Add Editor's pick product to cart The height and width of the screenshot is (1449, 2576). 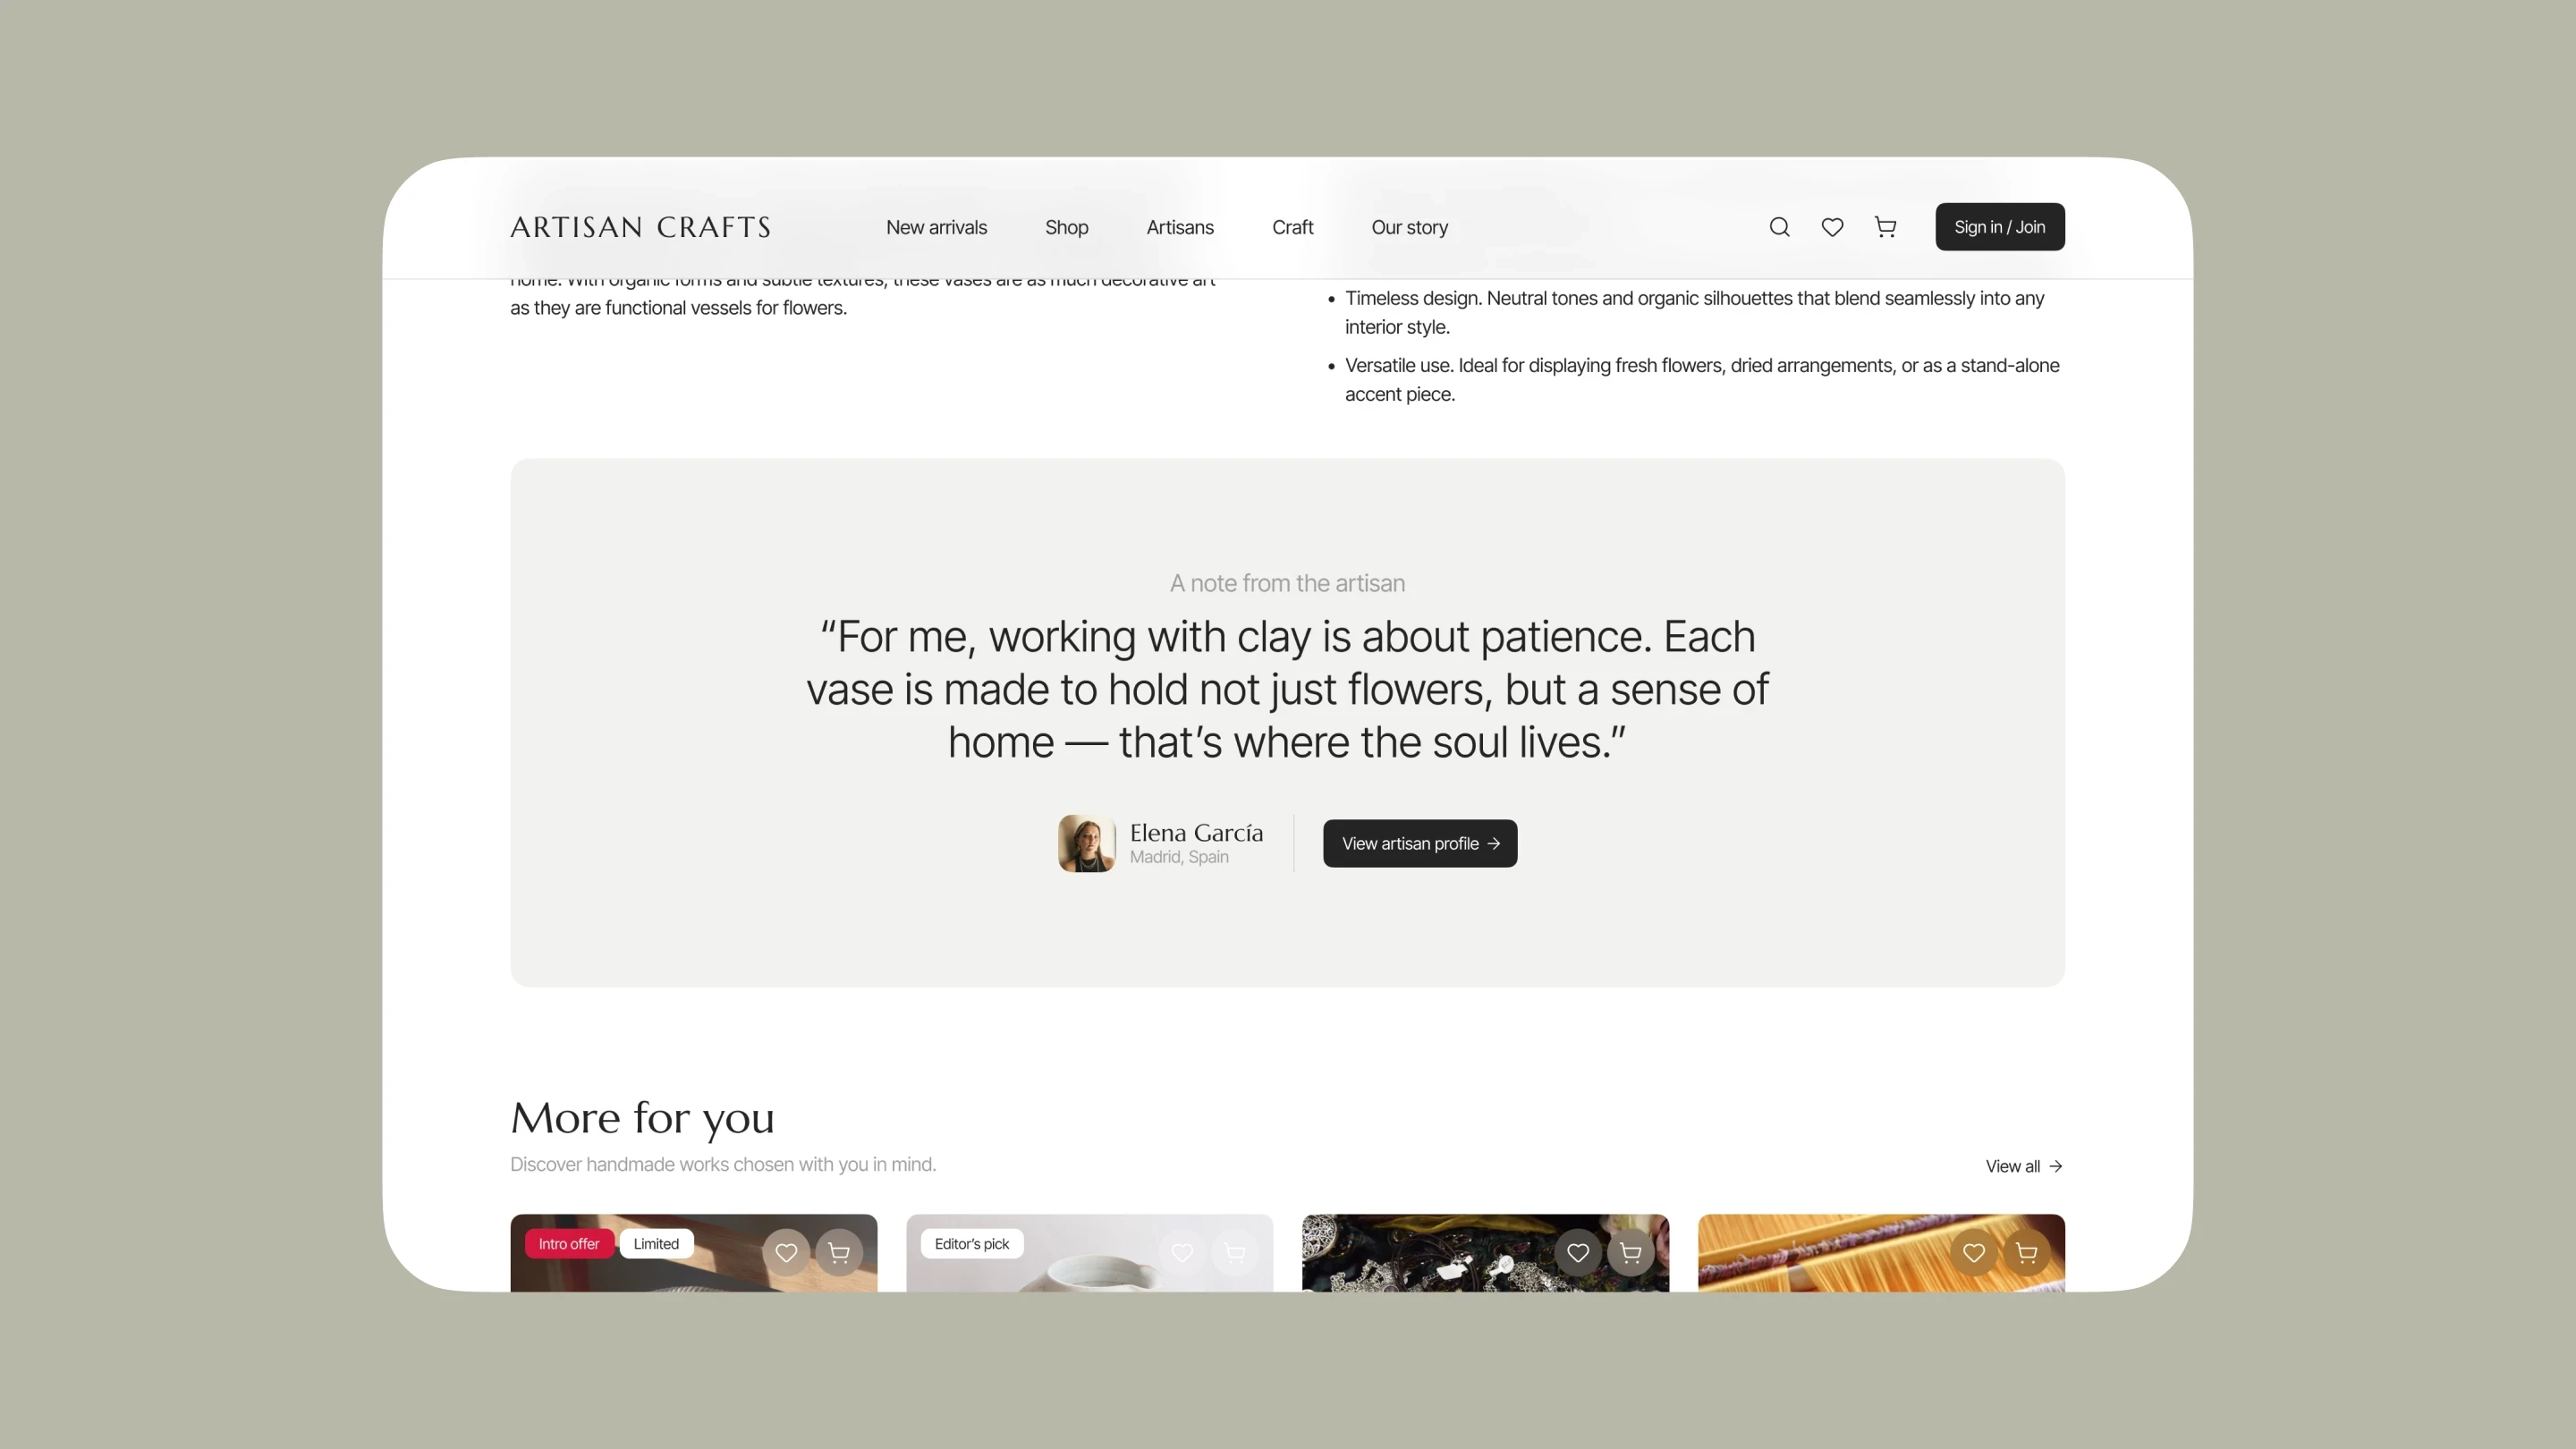[1235, 1252]
